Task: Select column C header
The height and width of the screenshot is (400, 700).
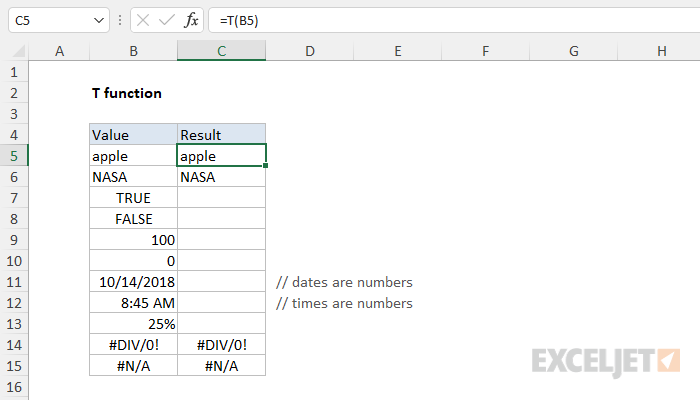Action: pyautogui.click(x=221, y=51)
